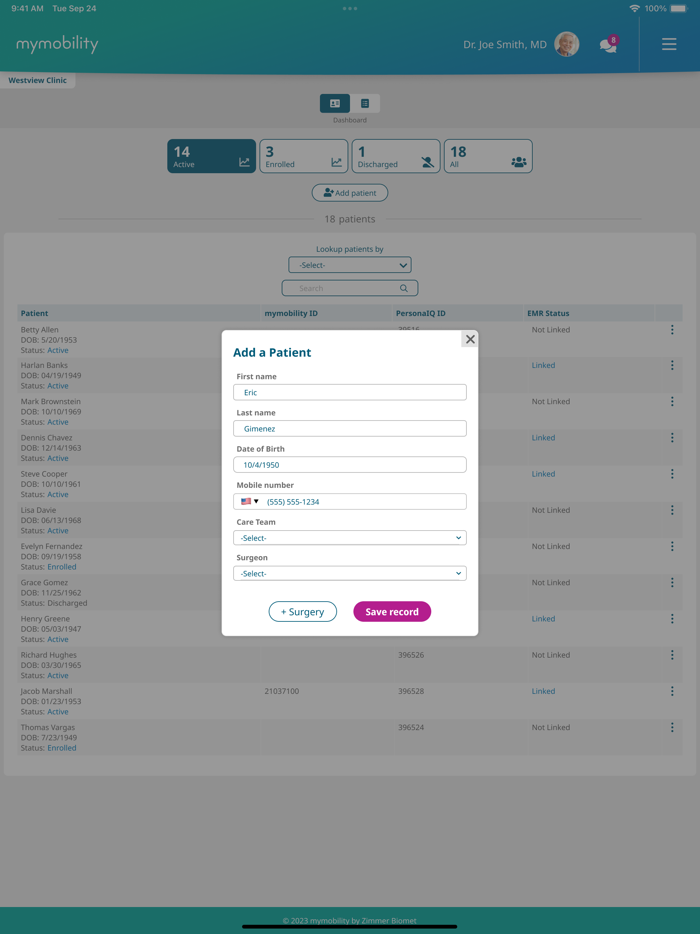The image size is (700, 934).
Task: Click Linked status for Dennis Chavez
Action: [x=543, y=438]
